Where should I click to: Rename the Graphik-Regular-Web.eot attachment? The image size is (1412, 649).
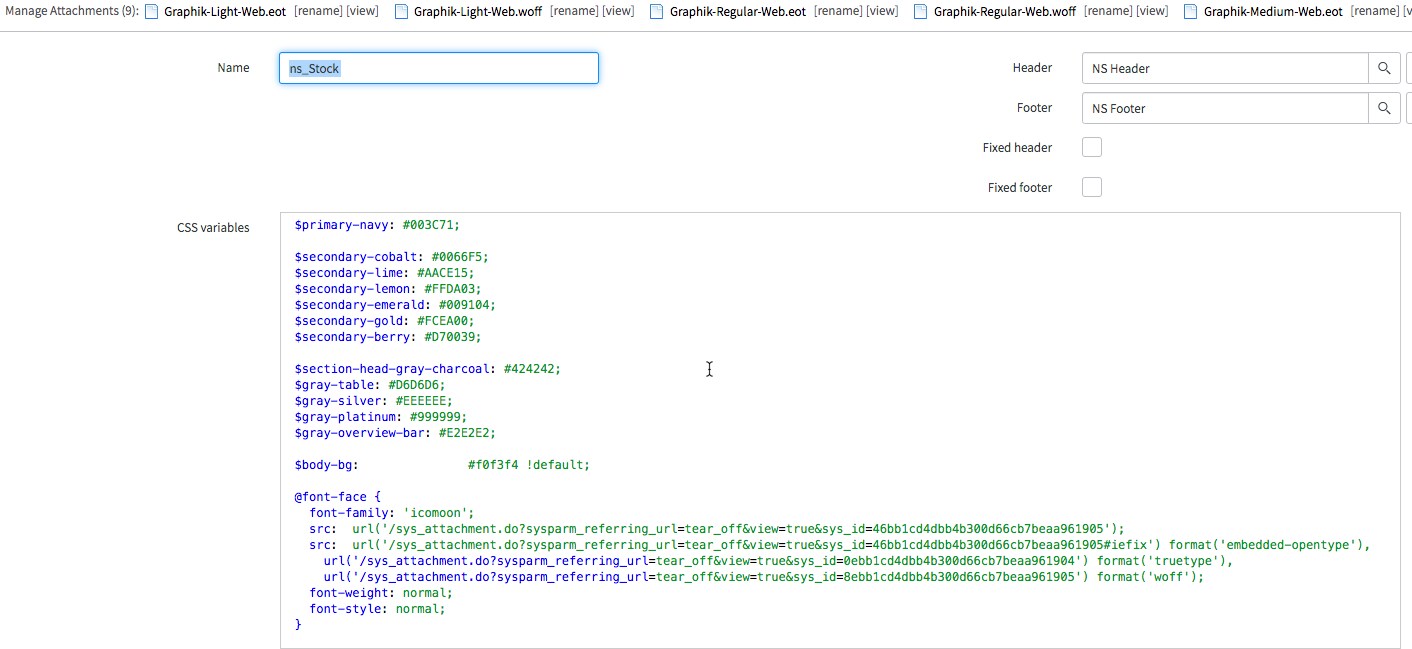pos(838,11)
